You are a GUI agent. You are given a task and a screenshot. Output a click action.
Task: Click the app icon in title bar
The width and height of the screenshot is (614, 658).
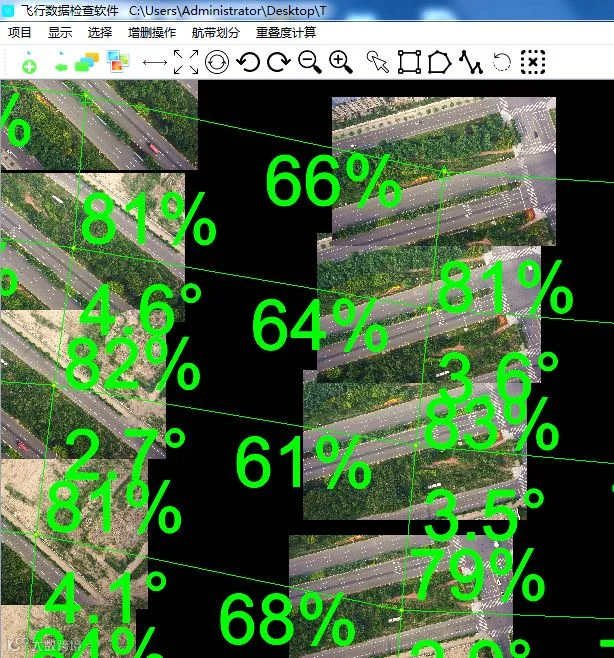pos(8,10)
